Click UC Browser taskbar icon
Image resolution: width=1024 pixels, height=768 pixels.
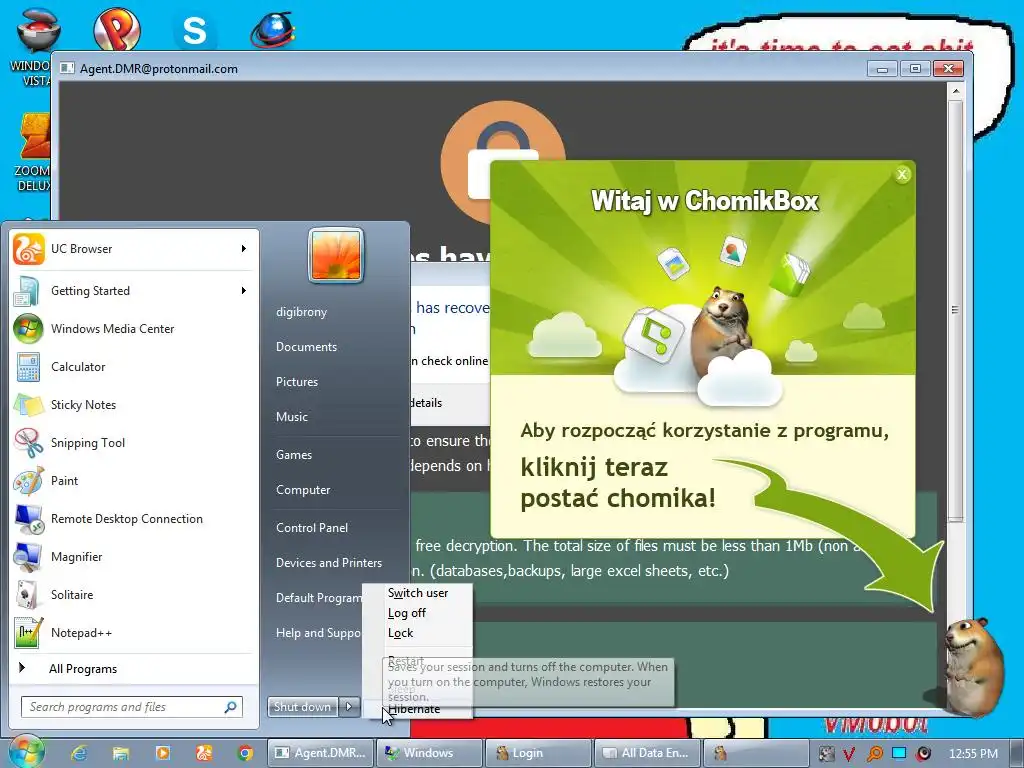tap(204, 753)
